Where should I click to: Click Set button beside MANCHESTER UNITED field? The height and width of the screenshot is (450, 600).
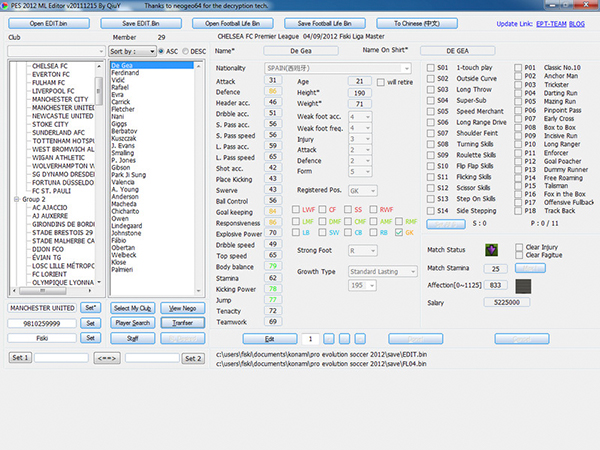point(91,308)
